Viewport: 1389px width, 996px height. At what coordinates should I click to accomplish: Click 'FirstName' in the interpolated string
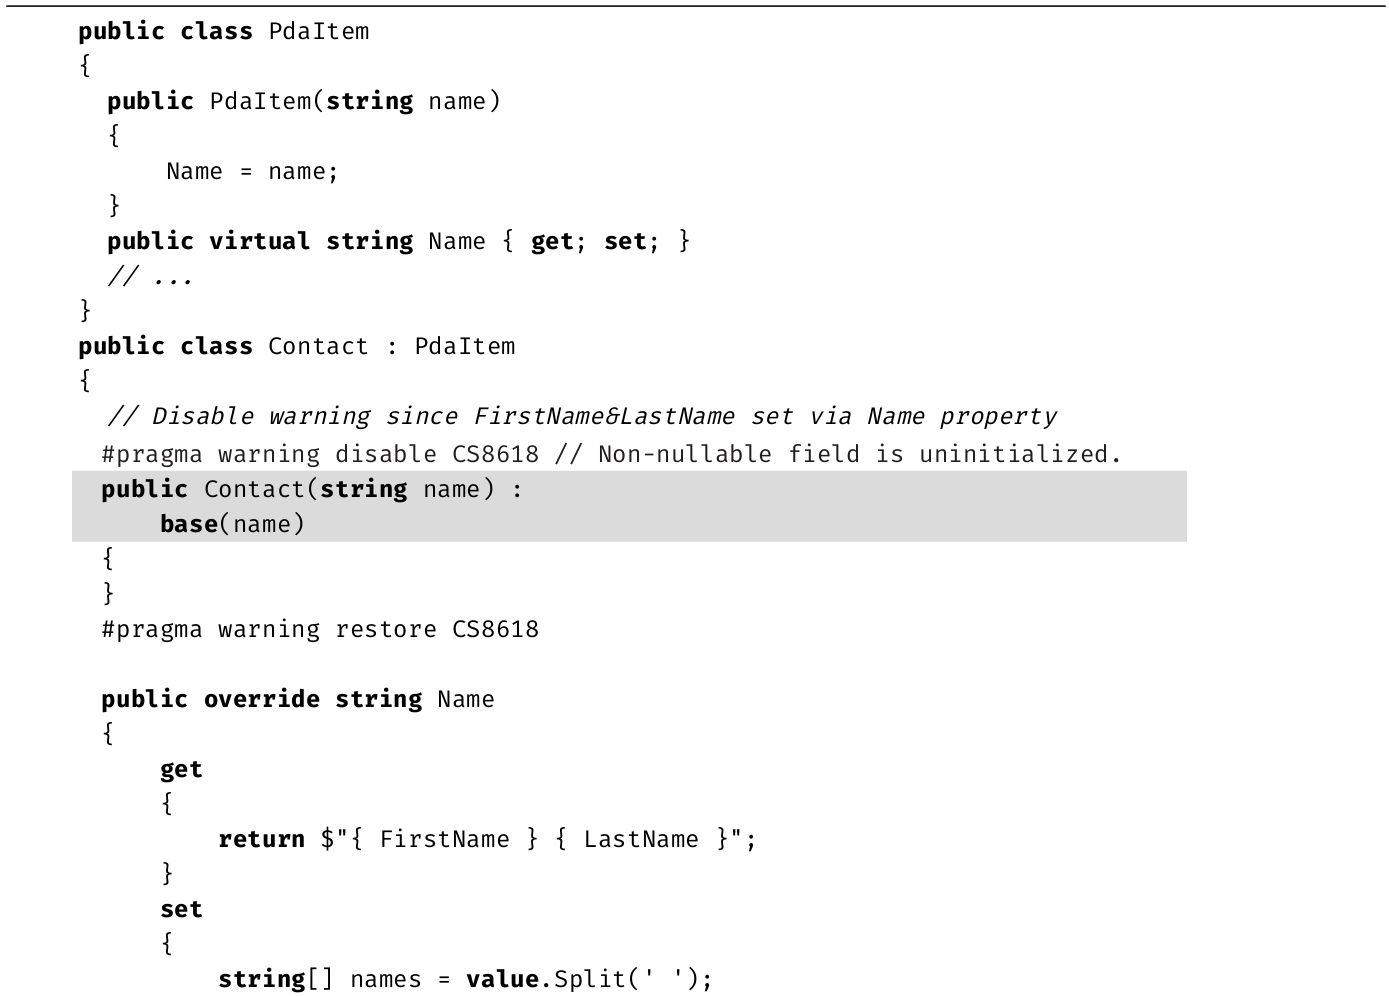point(444,839)
